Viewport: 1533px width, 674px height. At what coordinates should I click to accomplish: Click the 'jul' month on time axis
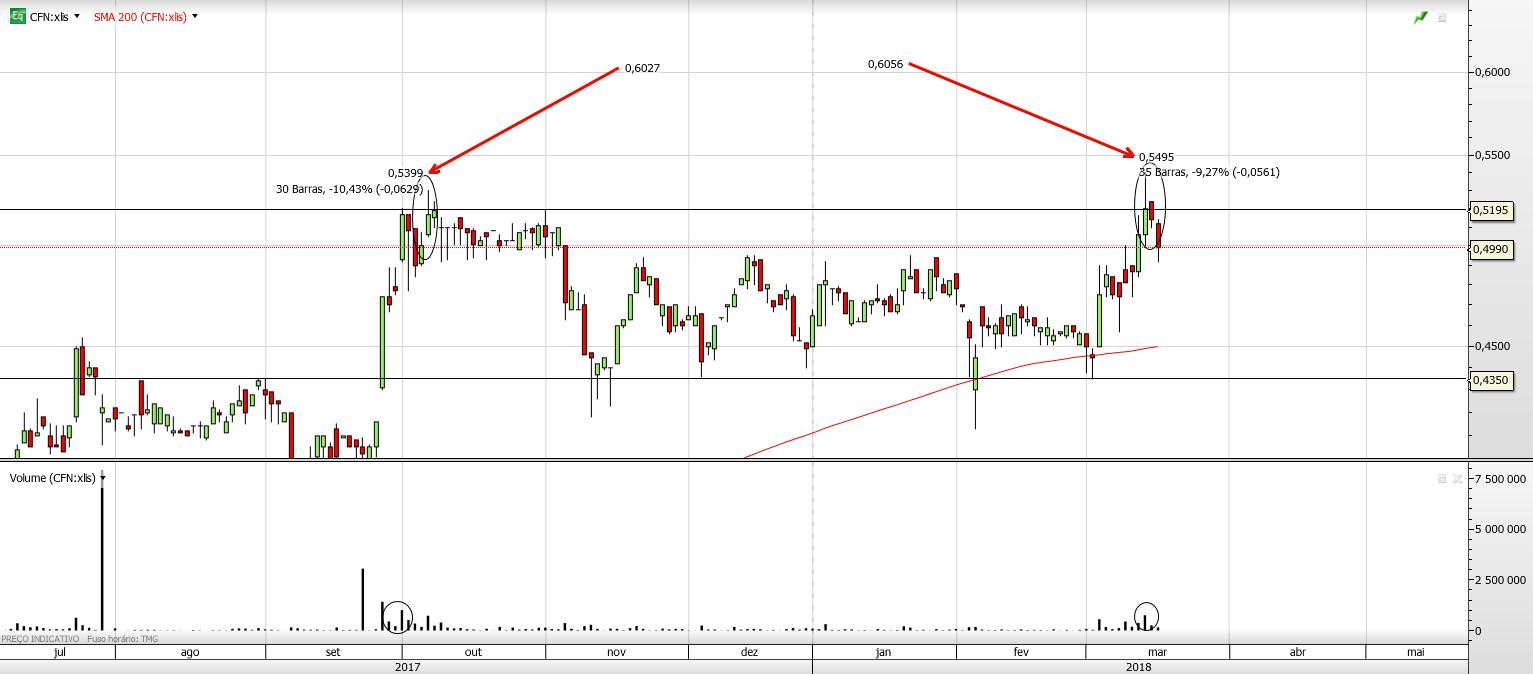coord(59,652)
